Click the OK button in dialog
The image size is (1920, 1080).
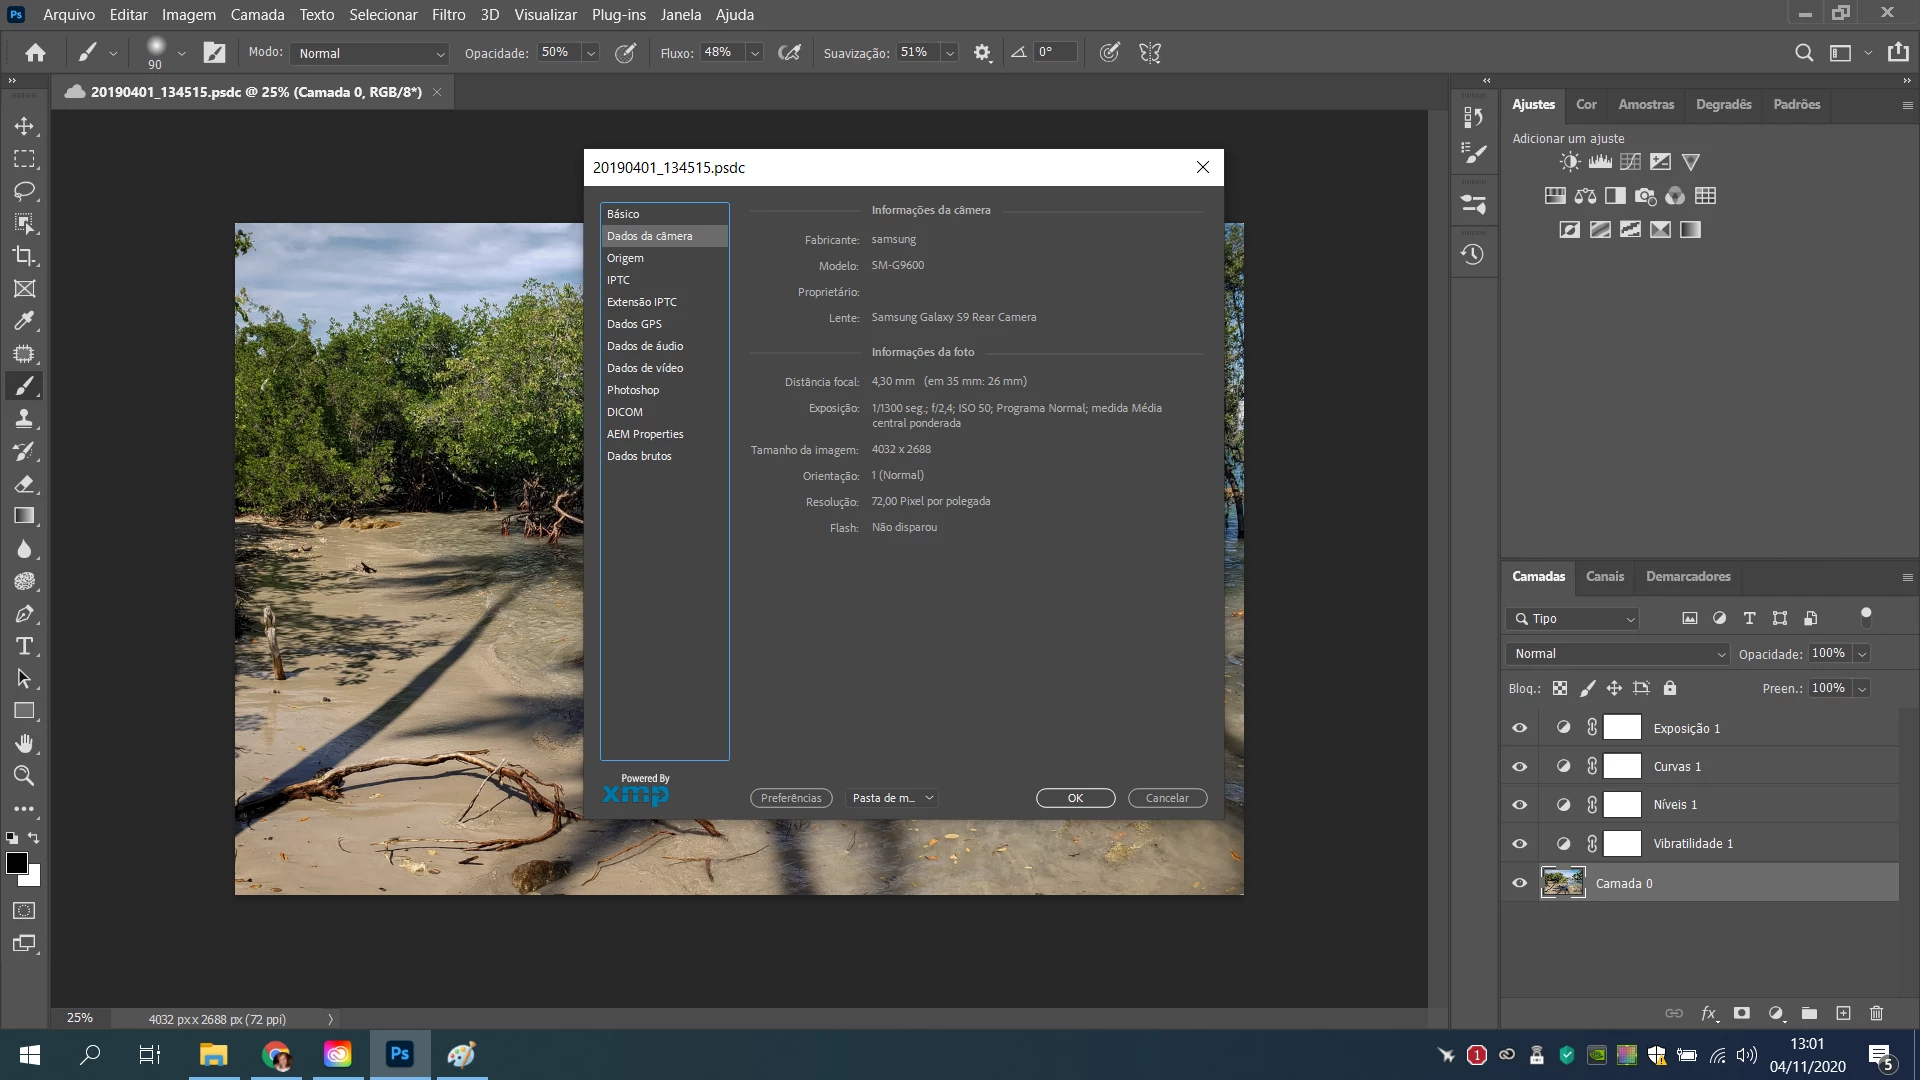pyautogui.click(x=1075, y=798)
